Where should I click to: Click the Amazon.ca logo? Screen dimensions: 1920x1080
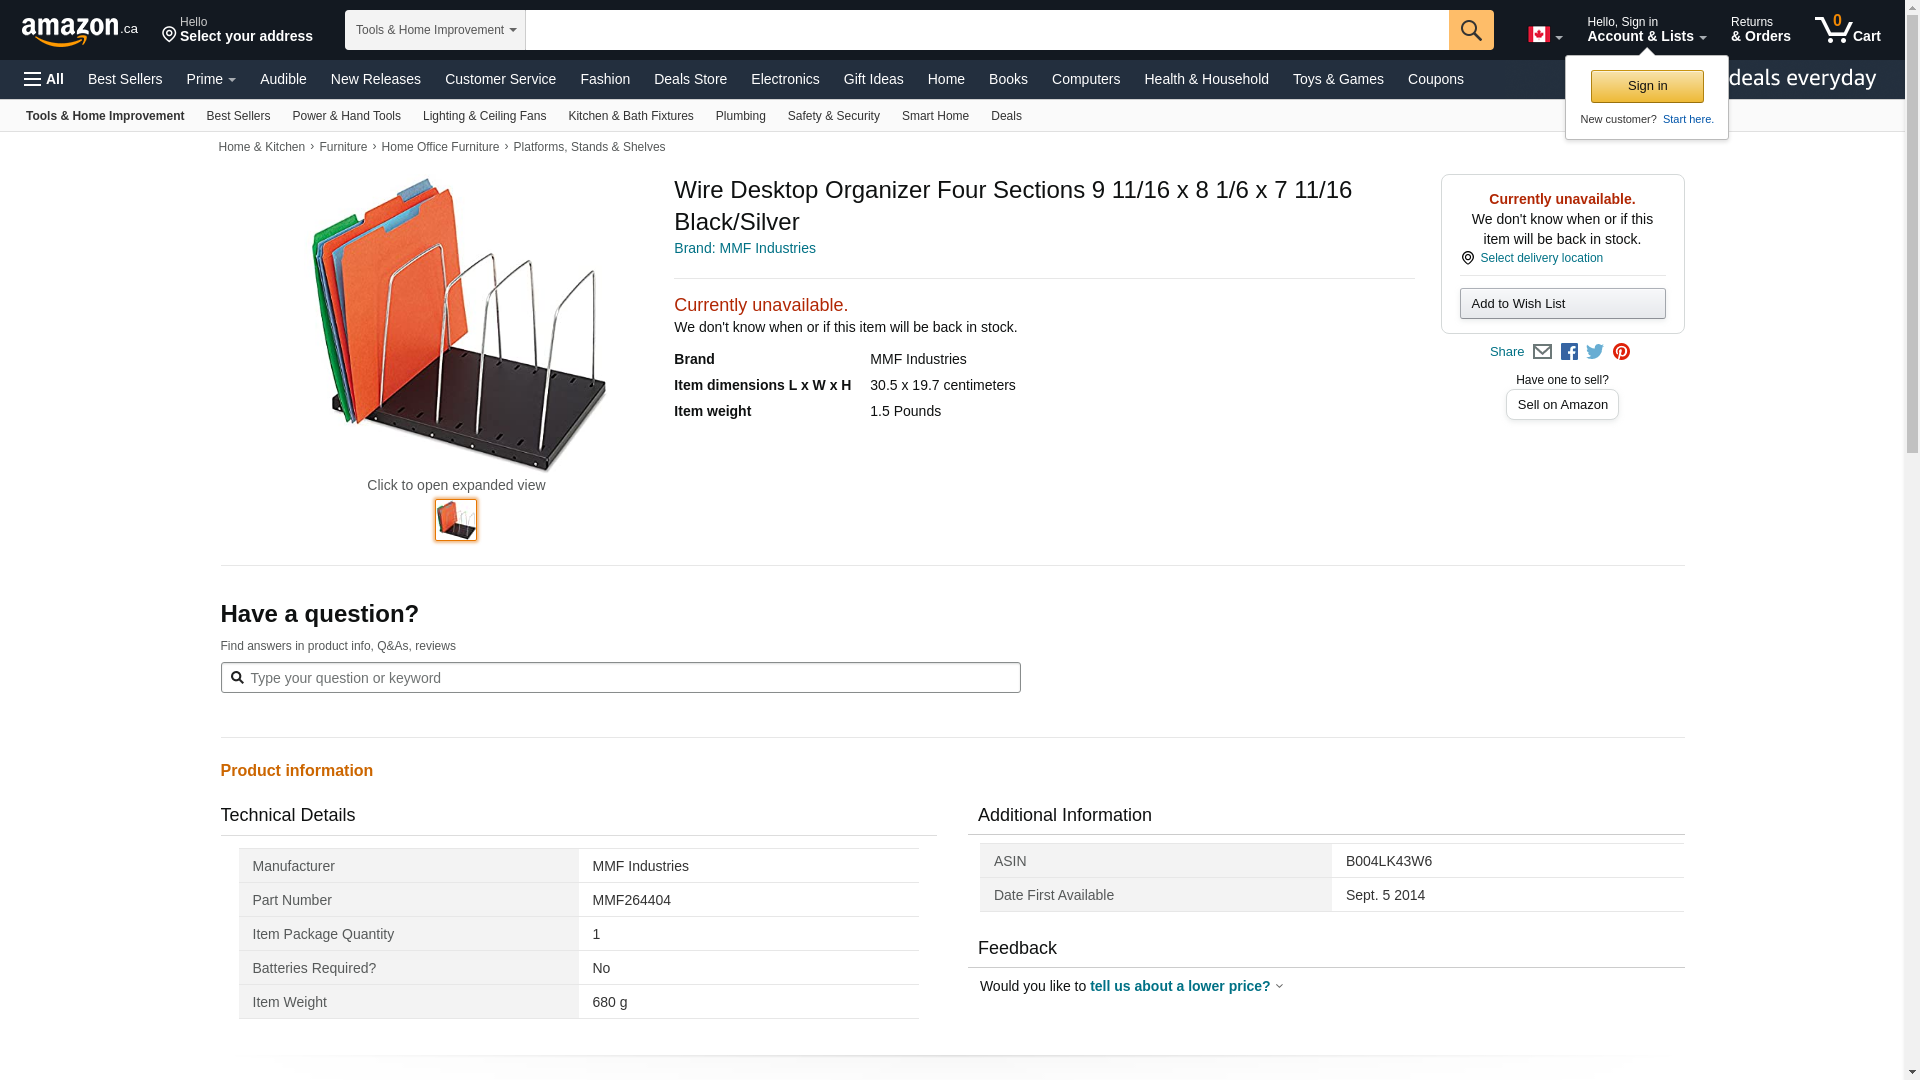[79, 31]
